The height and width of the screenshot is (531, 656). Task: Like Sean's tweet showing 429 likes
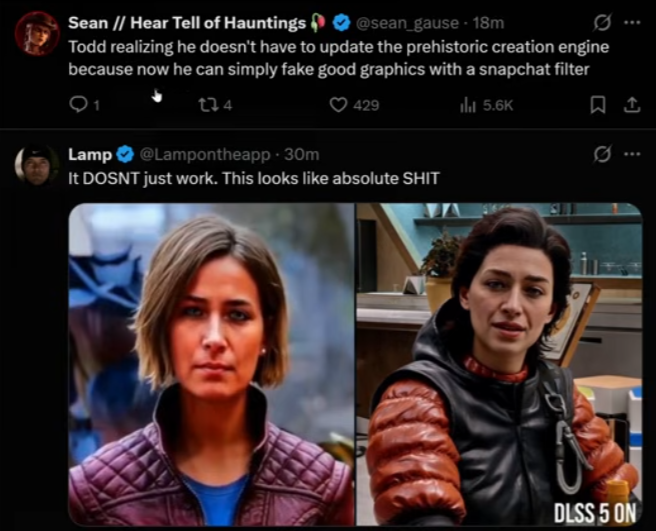click(x=338, y=105)
